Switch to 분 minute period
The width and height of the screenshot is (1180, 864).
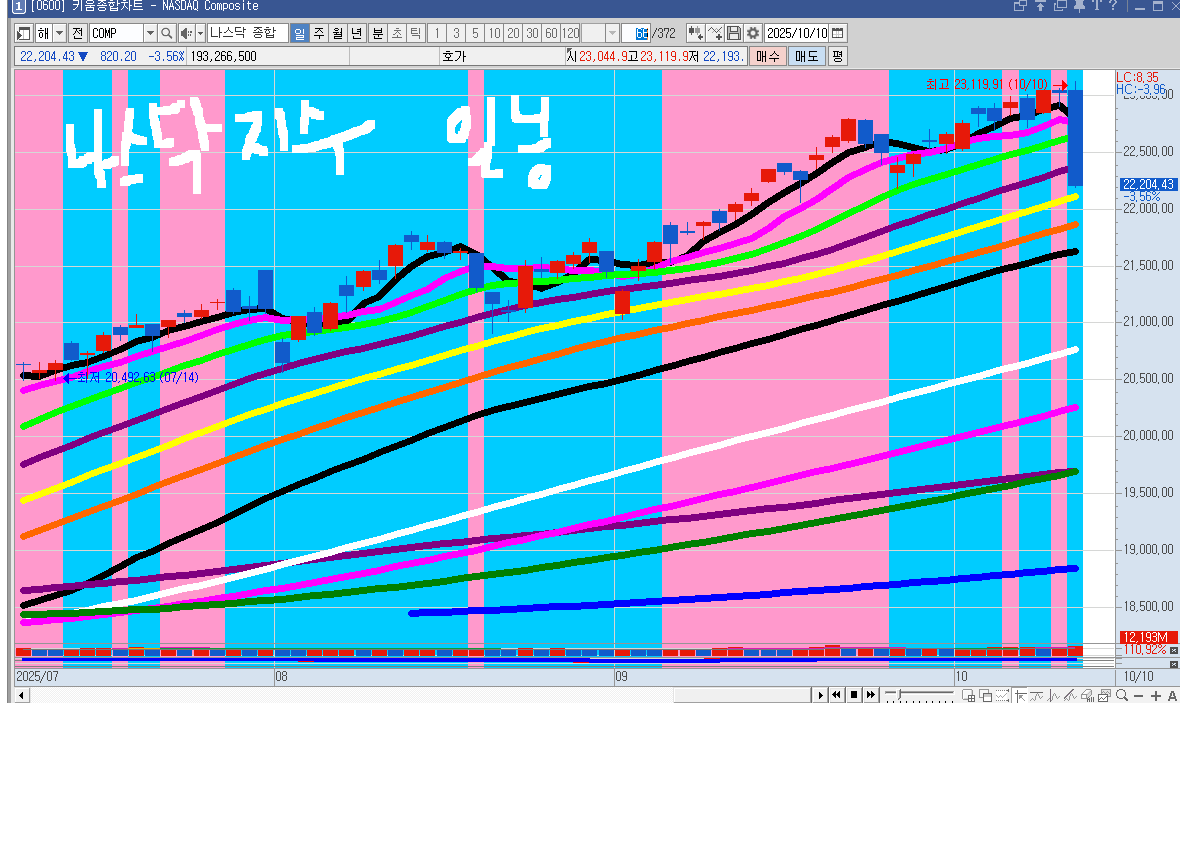point(378,33)
